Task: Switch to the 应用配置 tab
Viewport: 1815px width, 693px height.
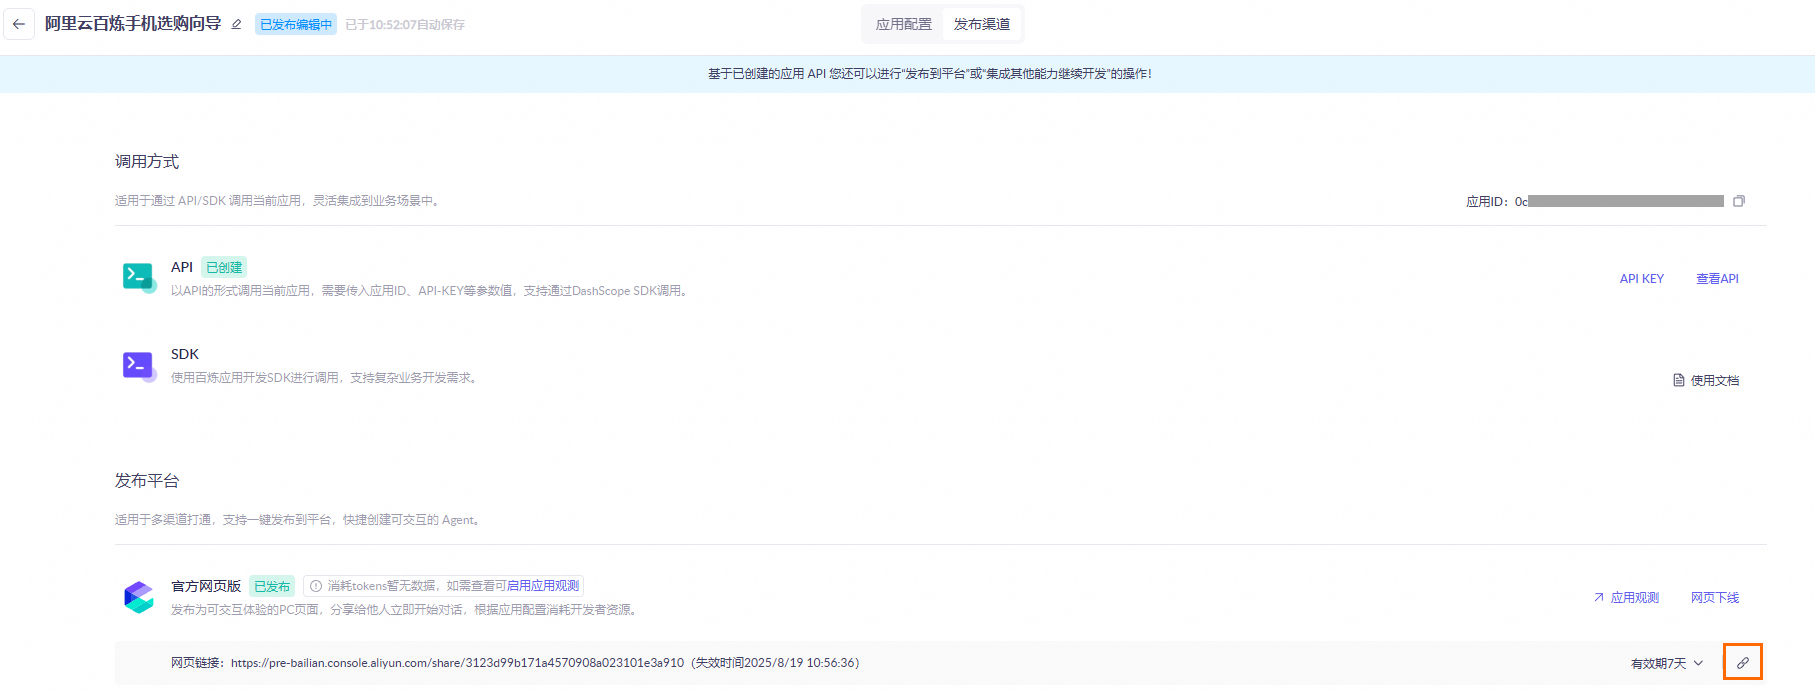Action: pyautogui.click(x=903, y=24)
